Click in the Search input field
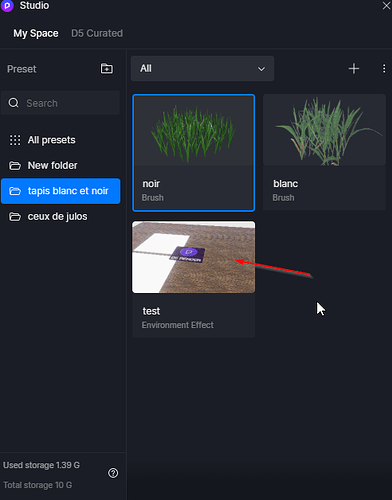Screen dimensions: 392x500 (x=60, y=103)
